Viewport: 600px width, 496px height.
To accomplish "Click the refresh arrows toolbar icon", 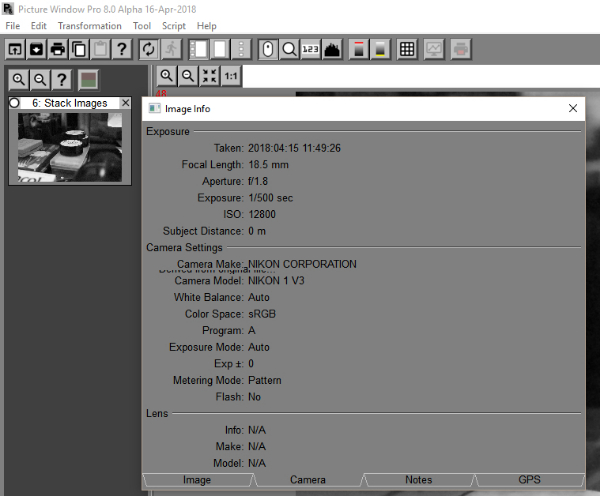I will click(149, 49).
